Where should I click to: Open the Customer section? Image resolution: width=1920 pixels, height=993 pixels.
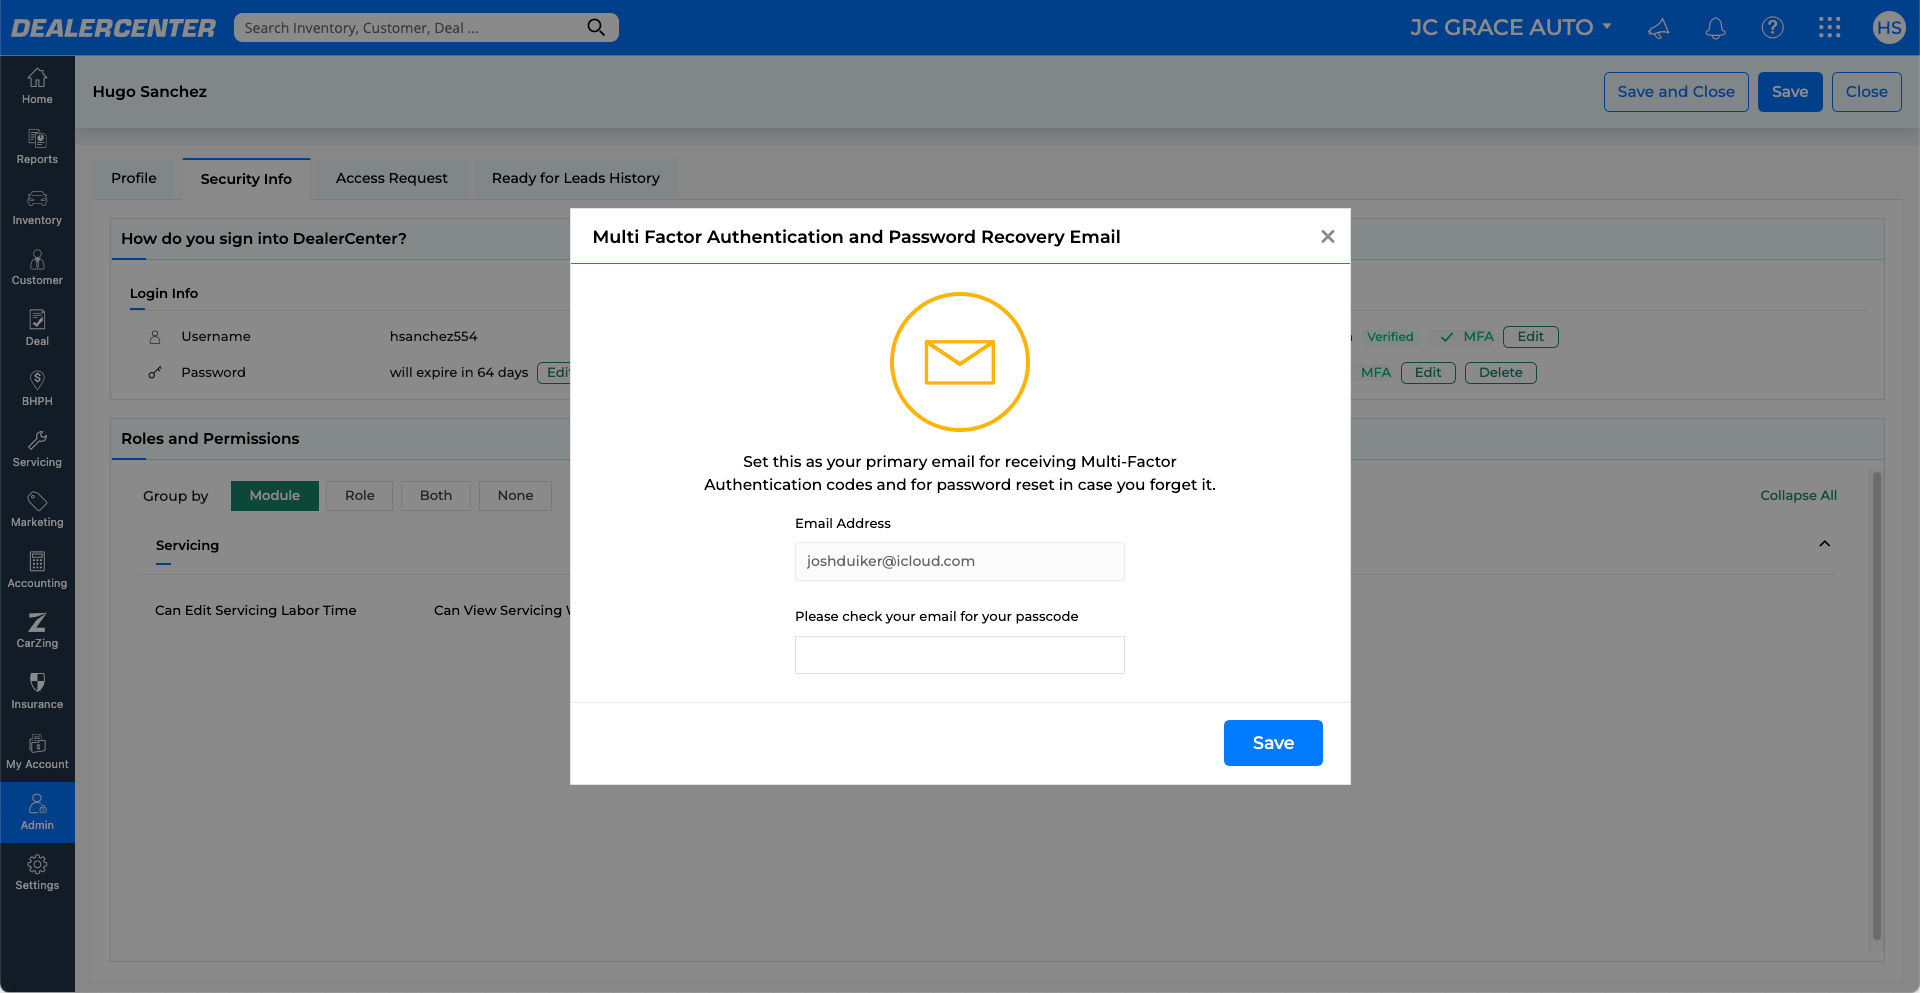pyautogui.click(x=37, y=268)
